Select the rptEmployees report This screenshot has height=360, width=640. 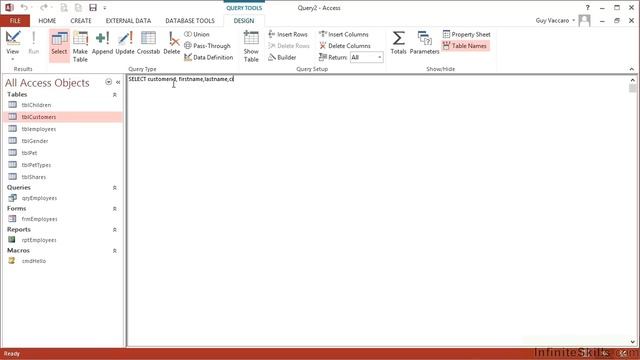click(62, 240)
